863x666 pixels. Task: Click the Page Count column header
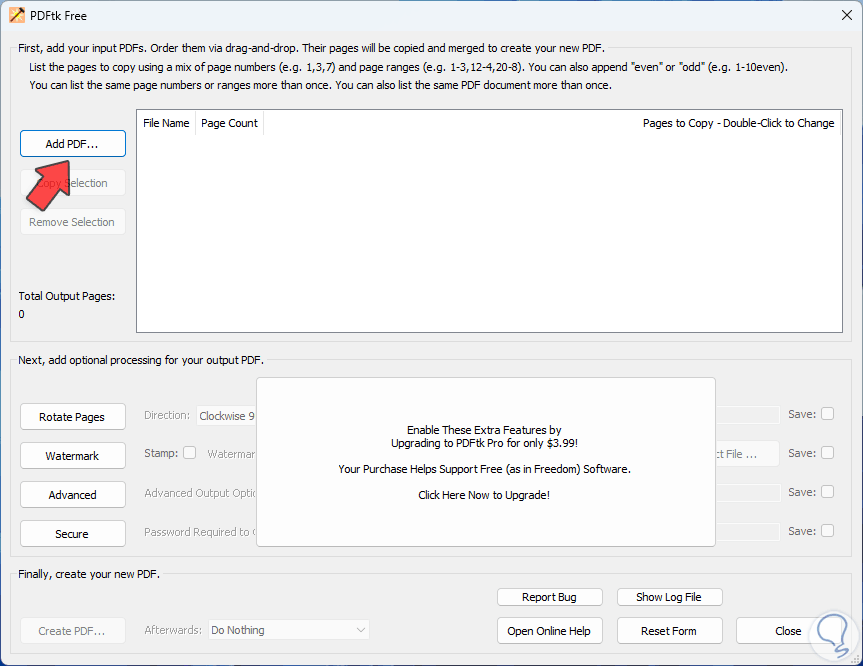click(229, 123)
